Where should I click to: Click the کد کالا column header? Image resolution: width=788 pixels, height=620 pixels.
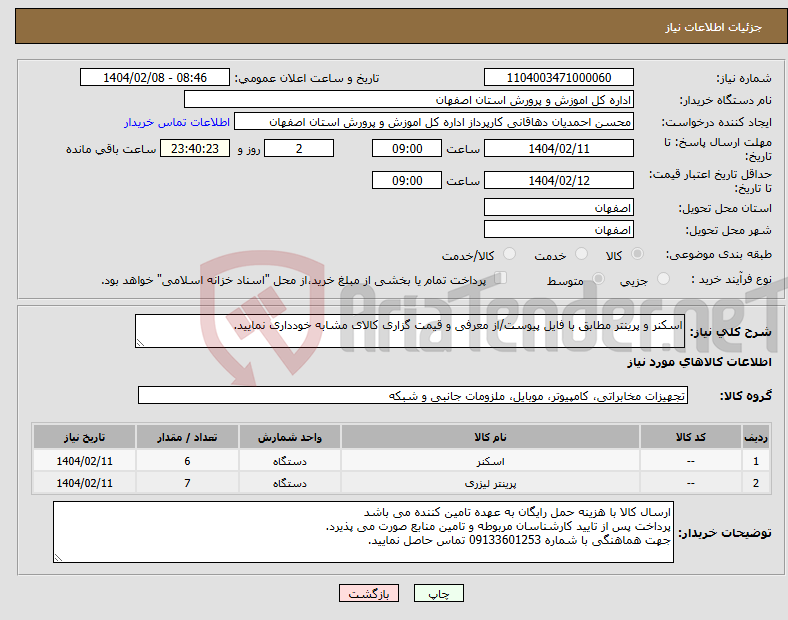[x=691, y=437]
